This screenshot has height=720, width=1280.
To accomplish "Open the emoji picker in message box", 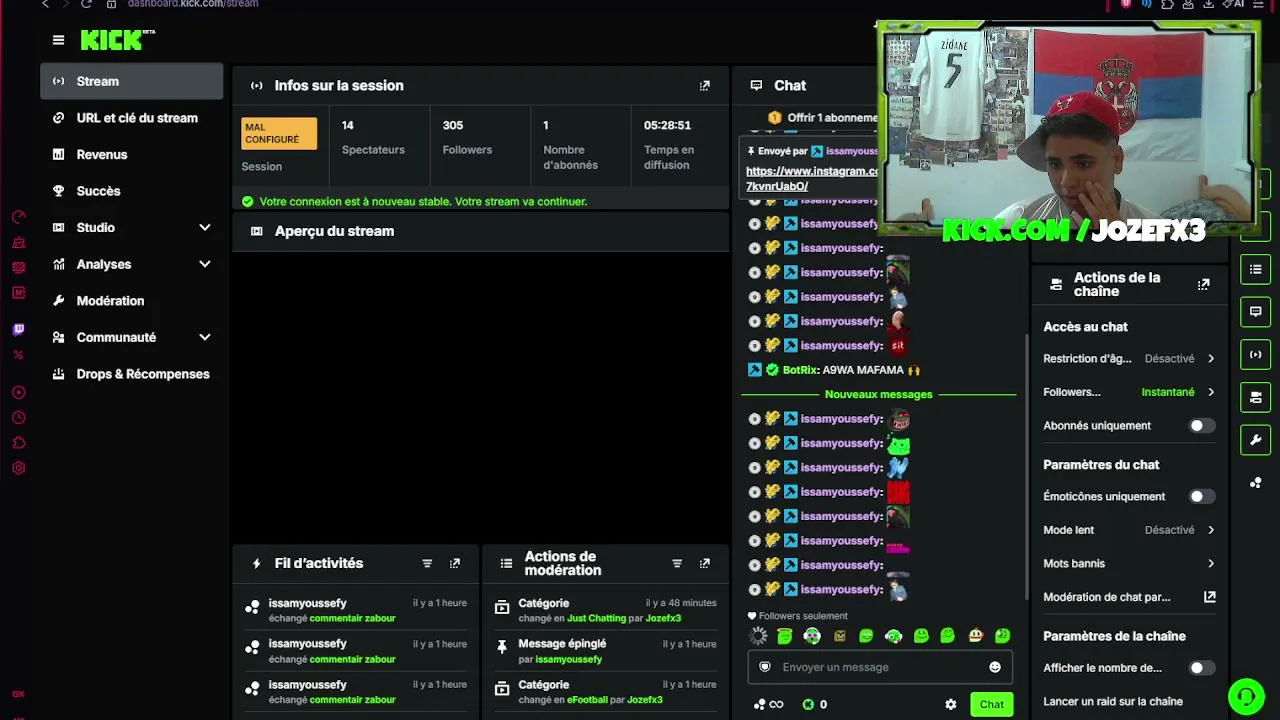I will (x=995, y=667).
